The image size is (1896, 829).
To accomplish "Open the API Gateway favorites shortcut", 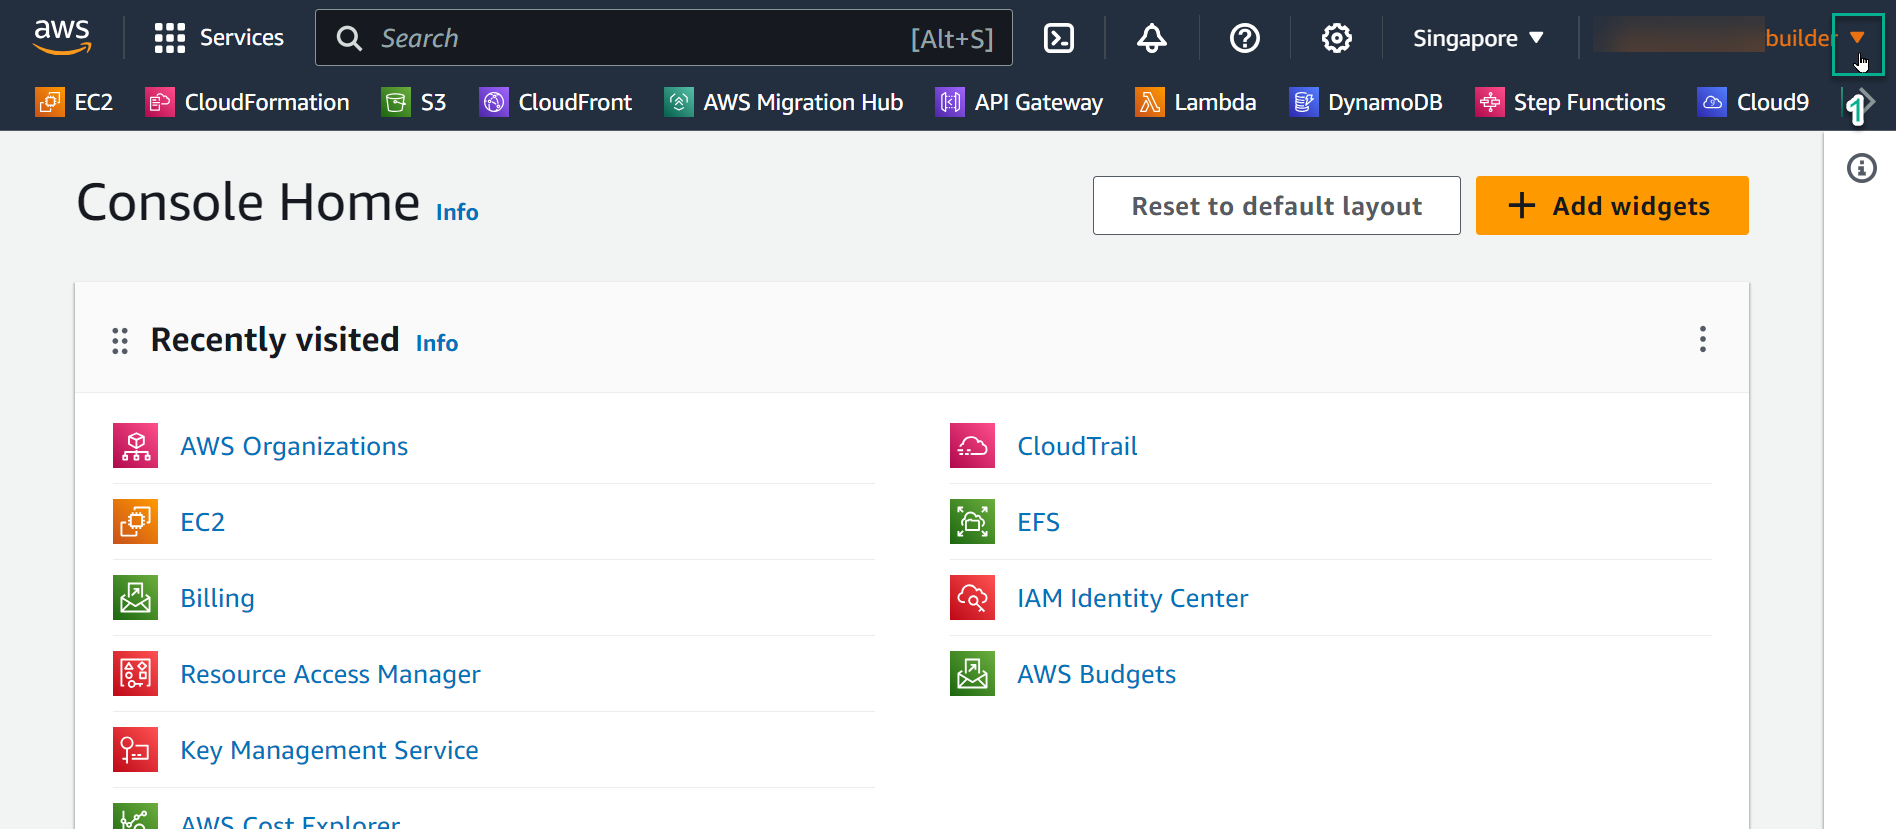I will (x=1019, y=102).
